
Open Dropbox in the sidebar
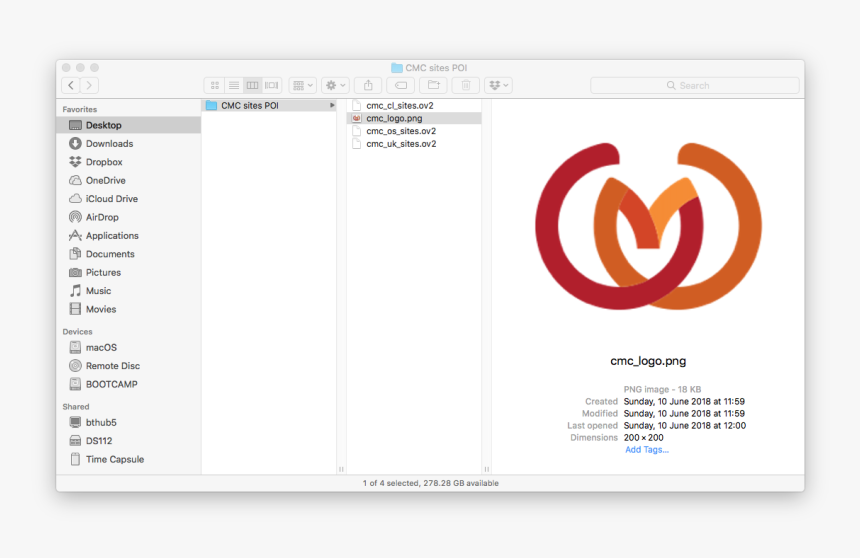[x=128, y=162]
